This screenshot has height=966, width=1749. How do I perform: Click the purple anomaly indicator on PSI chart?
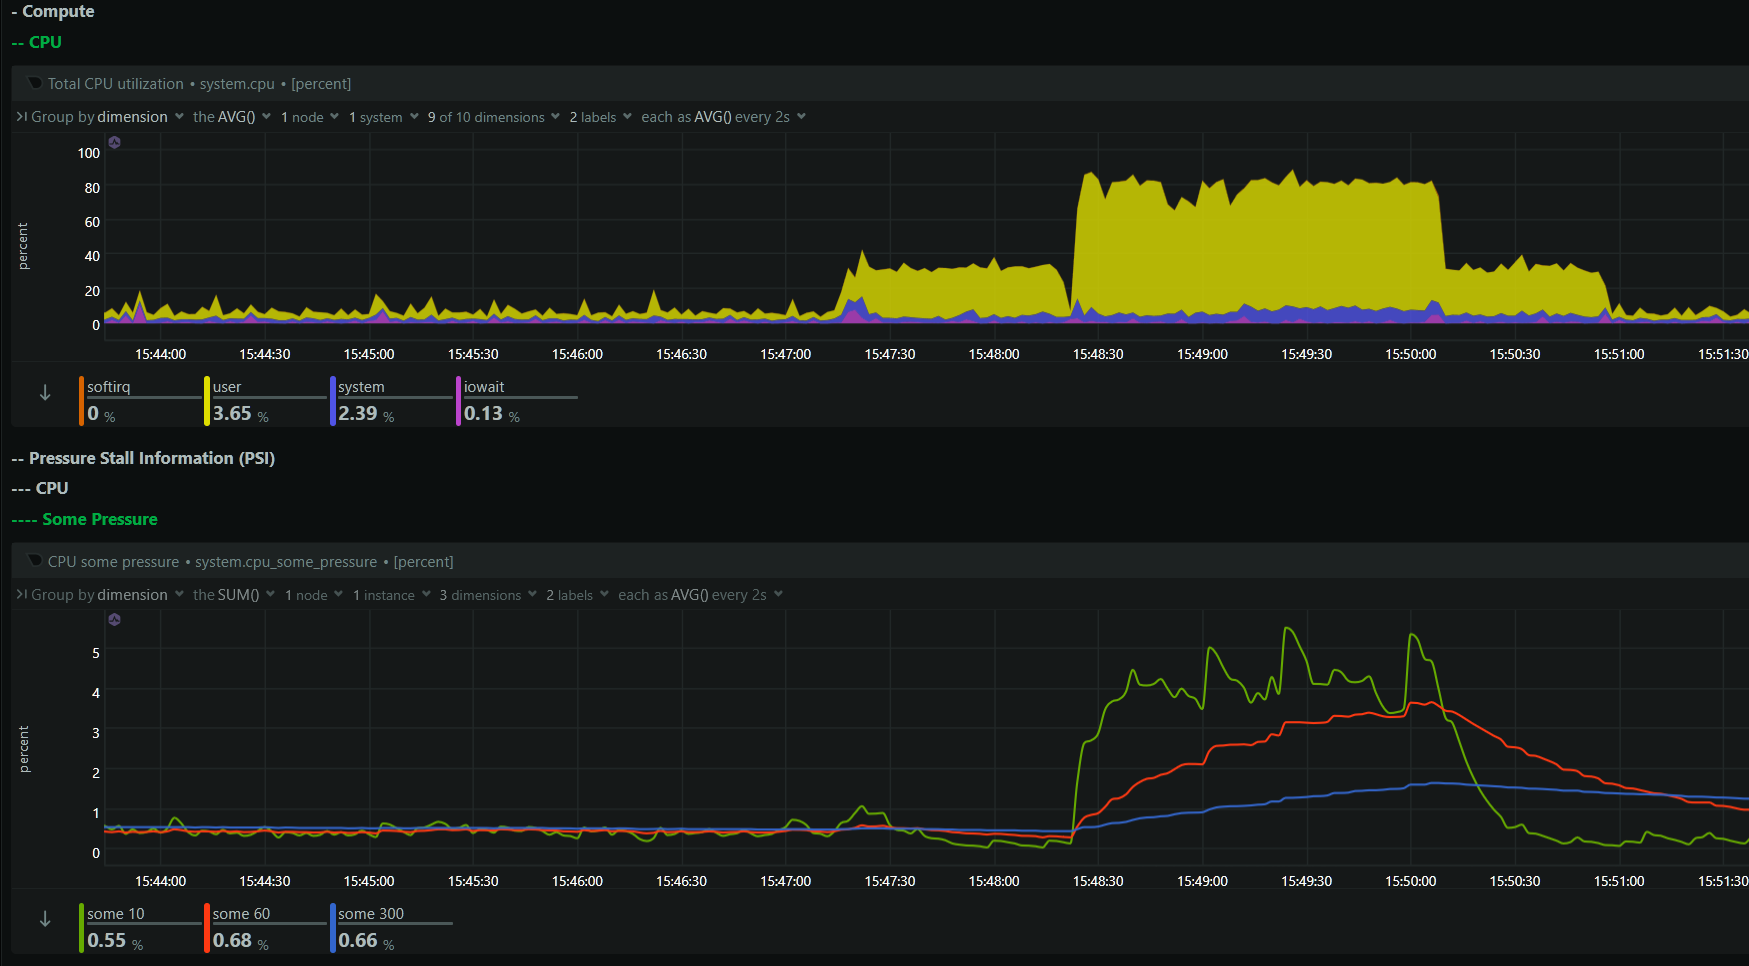point(115,619)
